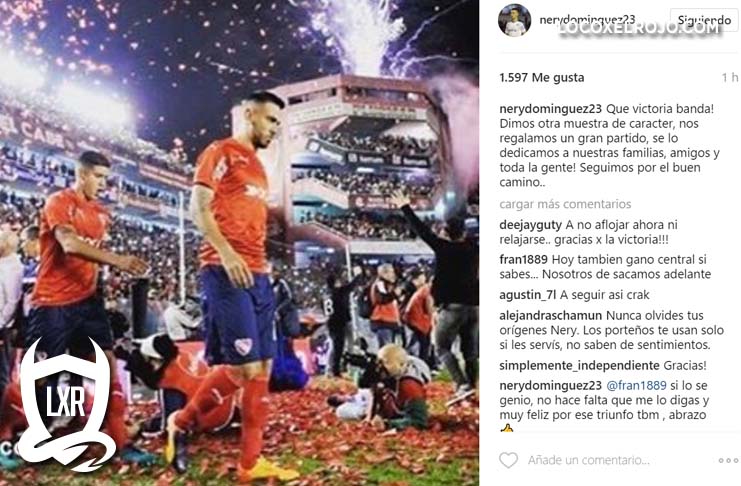Click the LOCOXELROJO.COM watermark
The width and height of the screenshot is (741, 486).
pos(638,28)
